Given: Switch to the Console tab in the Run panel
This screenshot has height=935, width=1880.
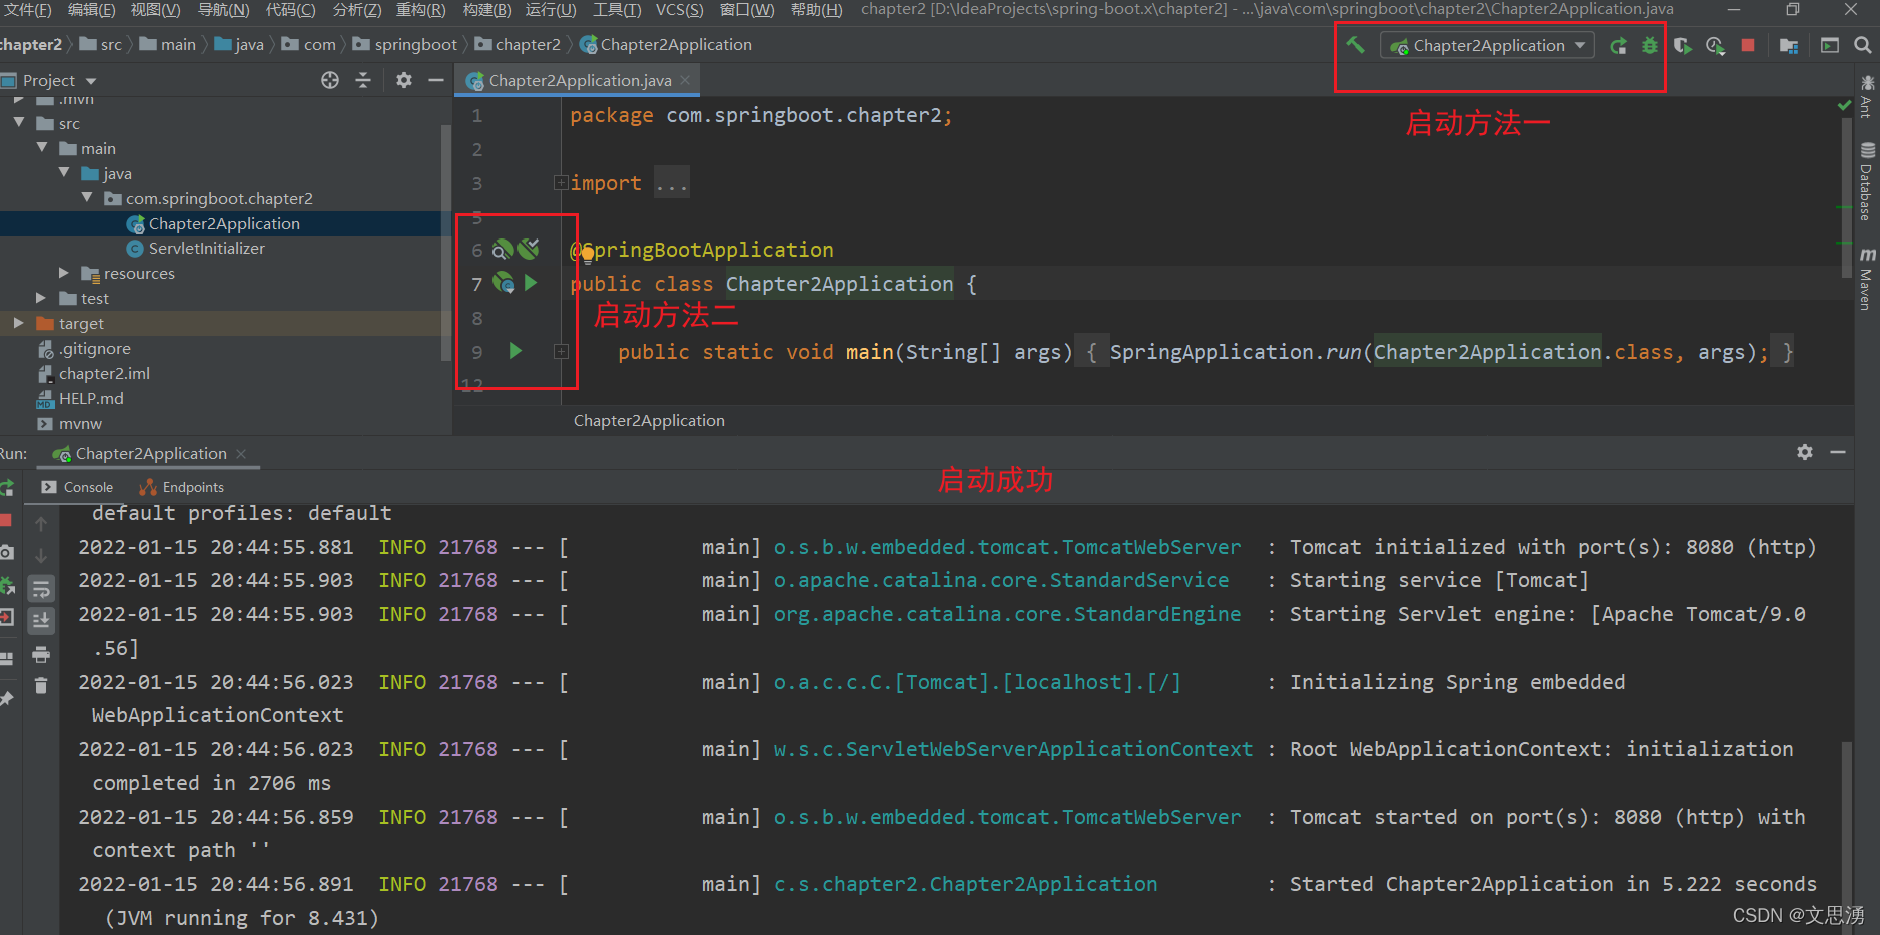Looking at the screenshot, I should [78, 487].
